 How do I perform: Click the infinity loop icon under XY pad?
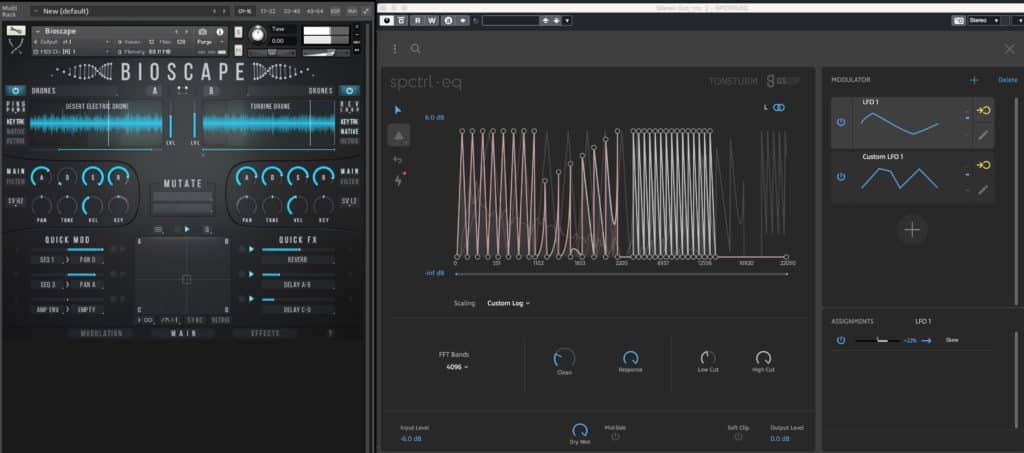[146, 320]
